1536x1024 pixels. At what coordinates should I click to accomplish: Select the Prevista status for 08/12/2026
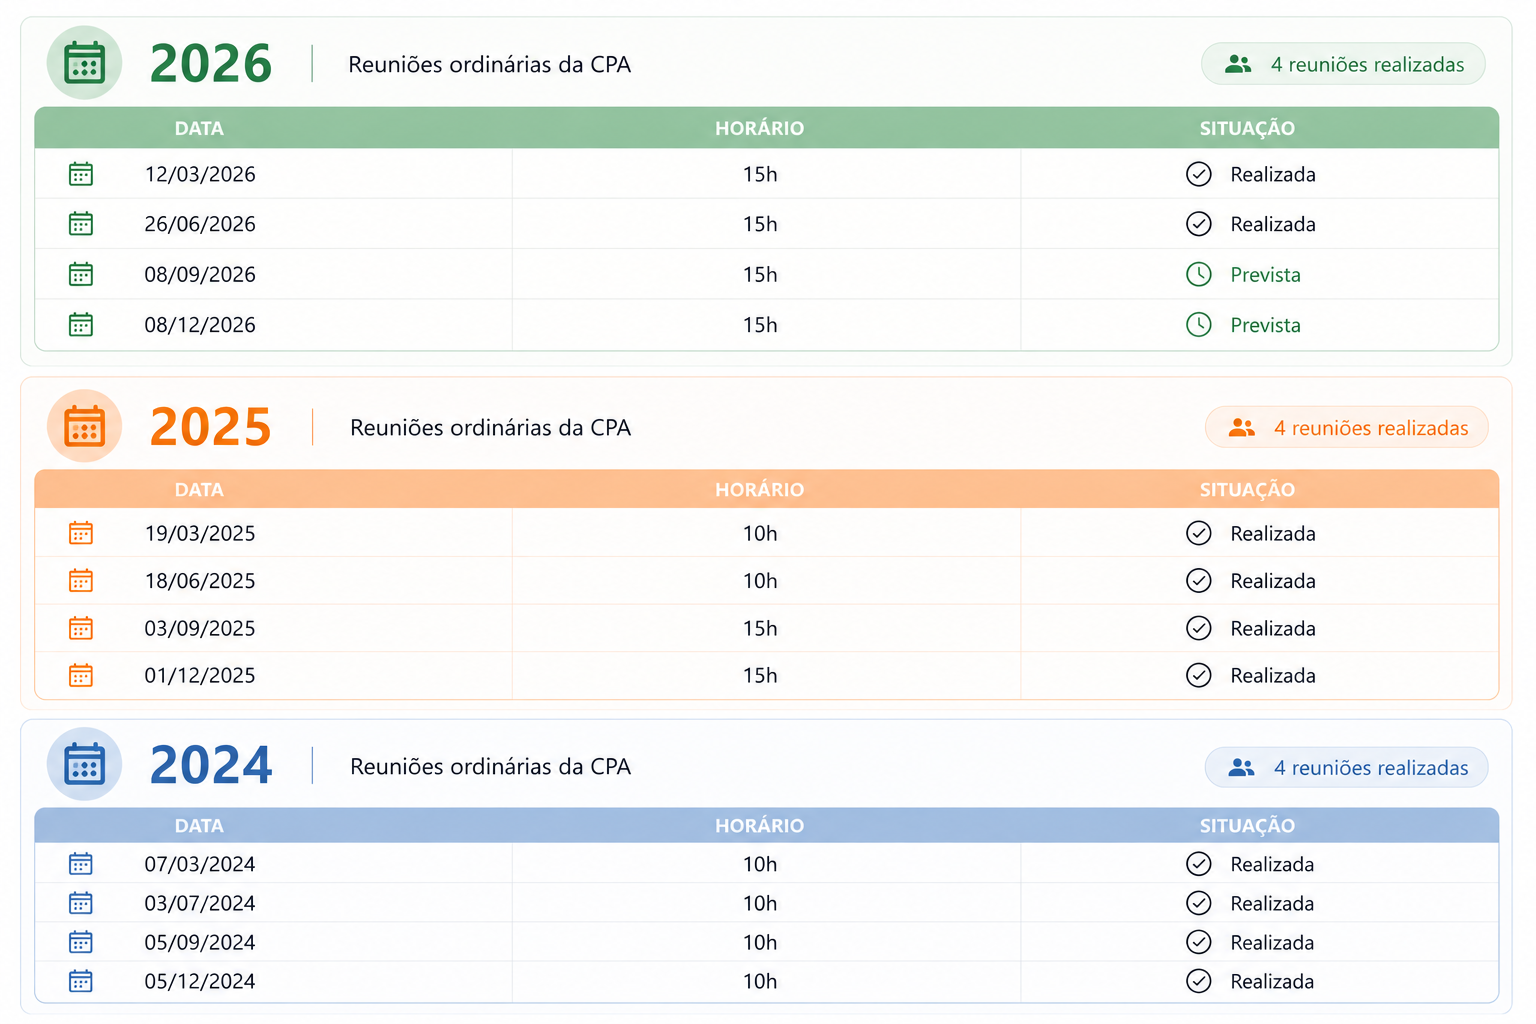(1265, 325)
